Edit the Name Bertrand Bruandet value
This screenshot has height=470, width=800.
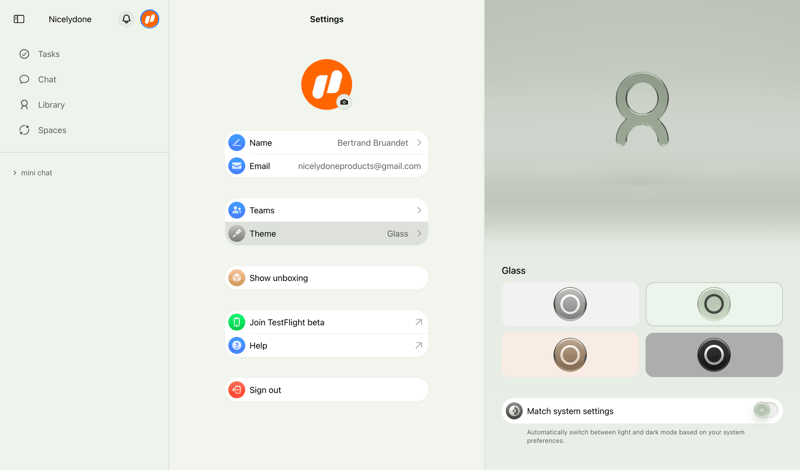point(372,143)
